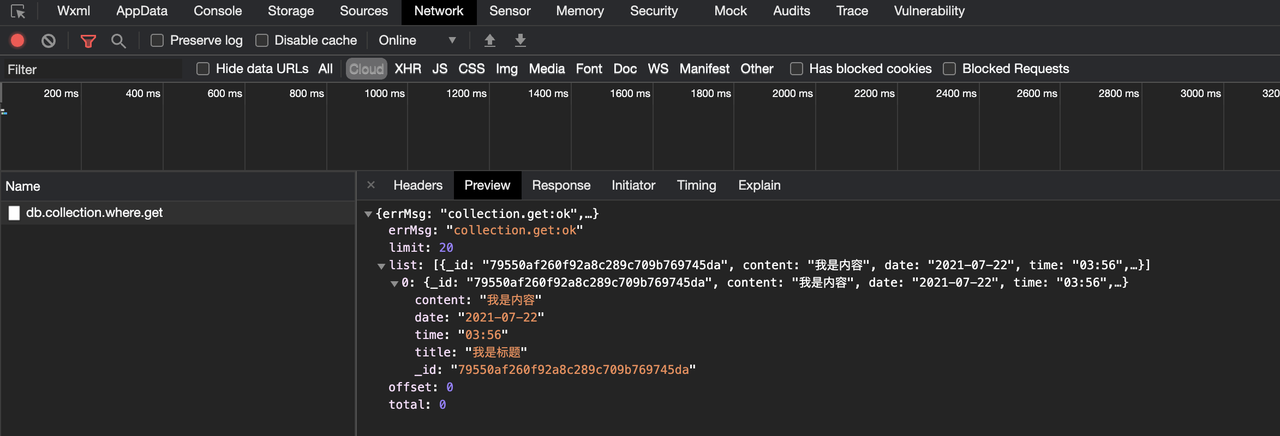Click the export HAR download arrow
The height and width of the screenshot is (436, 1280).
[520, 41]
